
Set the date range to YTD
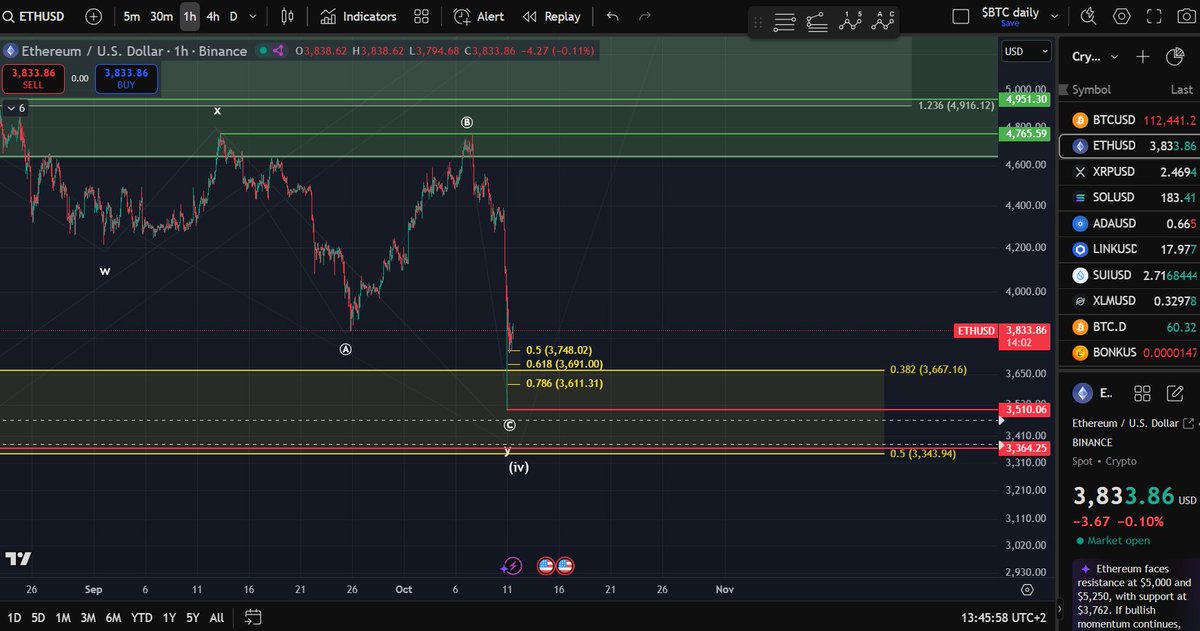click(142, 617)
